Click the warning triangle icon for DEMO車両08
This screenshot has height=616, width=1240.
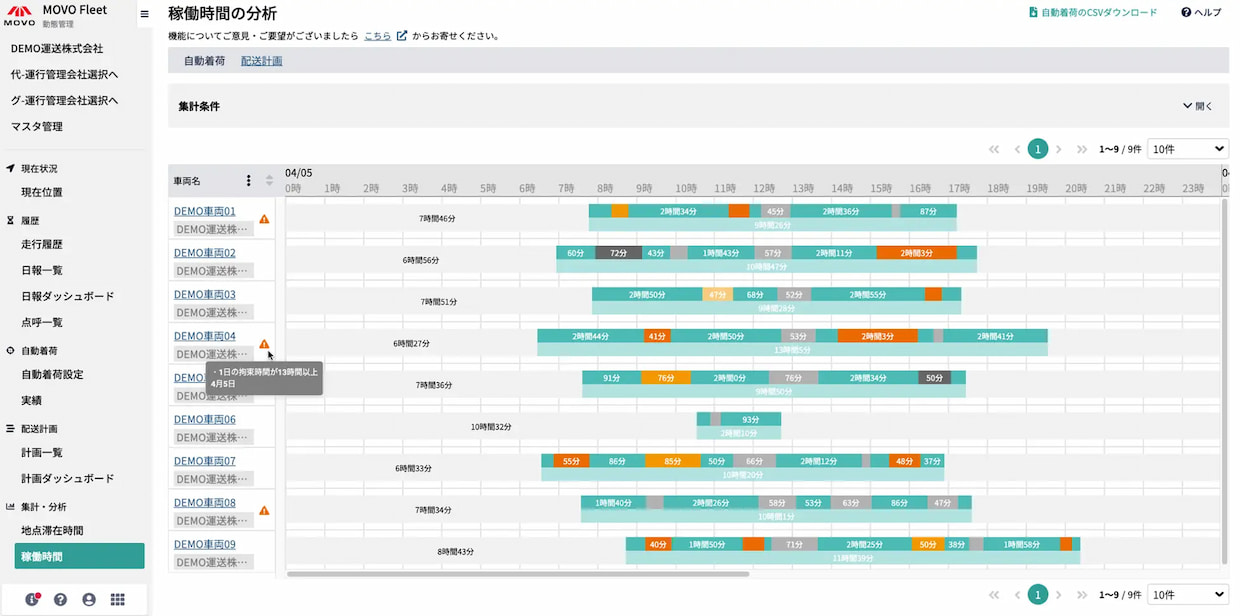tap(264, 510)
